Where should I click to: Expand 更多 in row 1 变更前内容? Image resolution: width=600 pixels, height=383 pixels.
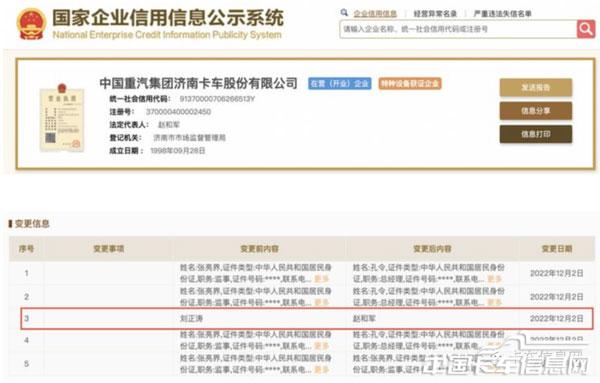pyautogui.click(x=322, y=279)
